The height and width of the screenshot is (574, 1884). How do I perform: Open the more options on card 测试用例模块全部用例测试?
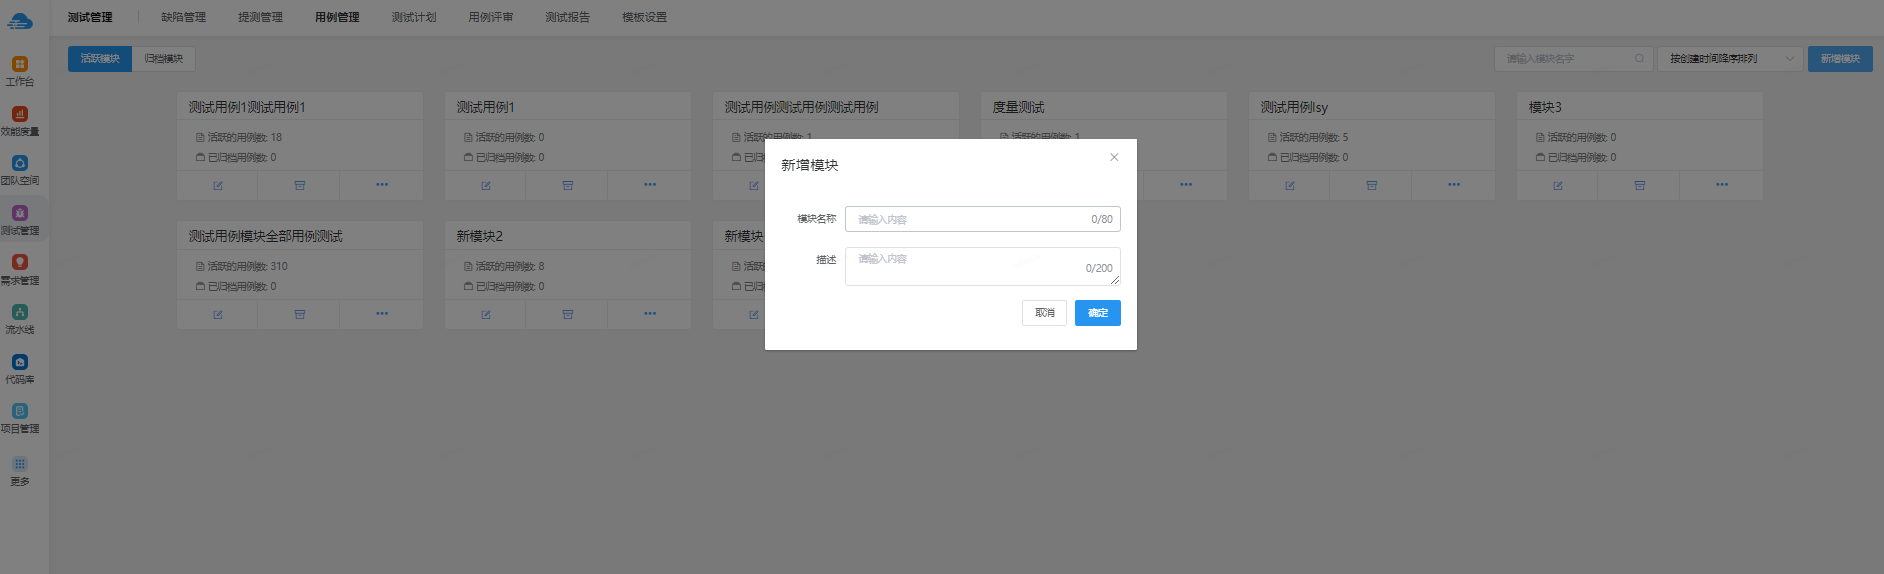(382, 314)
